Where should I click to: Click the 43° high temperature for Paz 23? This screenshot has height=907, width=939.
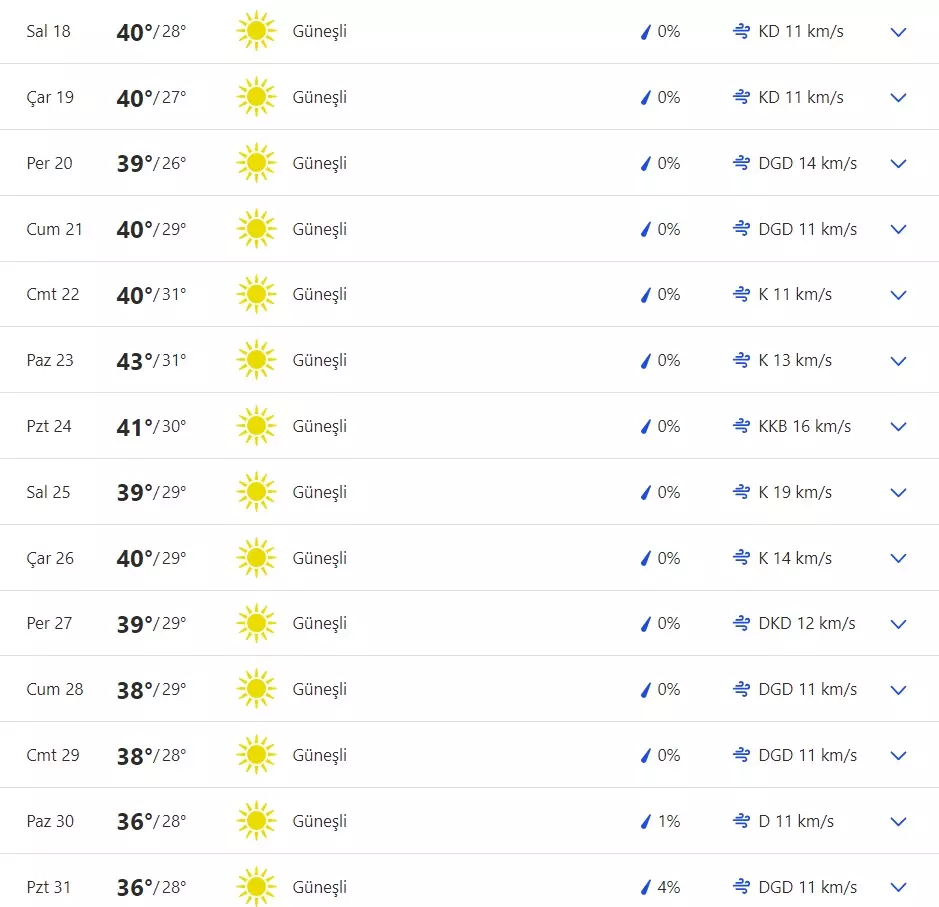[135, 360]
